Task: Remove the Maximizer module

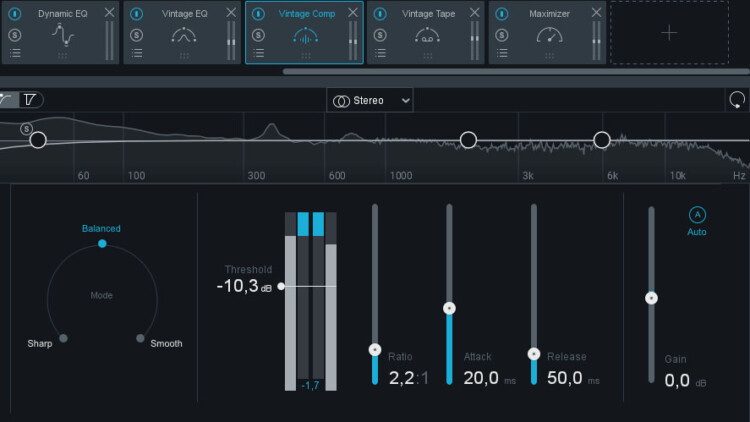Action: [x=596, y=12]
